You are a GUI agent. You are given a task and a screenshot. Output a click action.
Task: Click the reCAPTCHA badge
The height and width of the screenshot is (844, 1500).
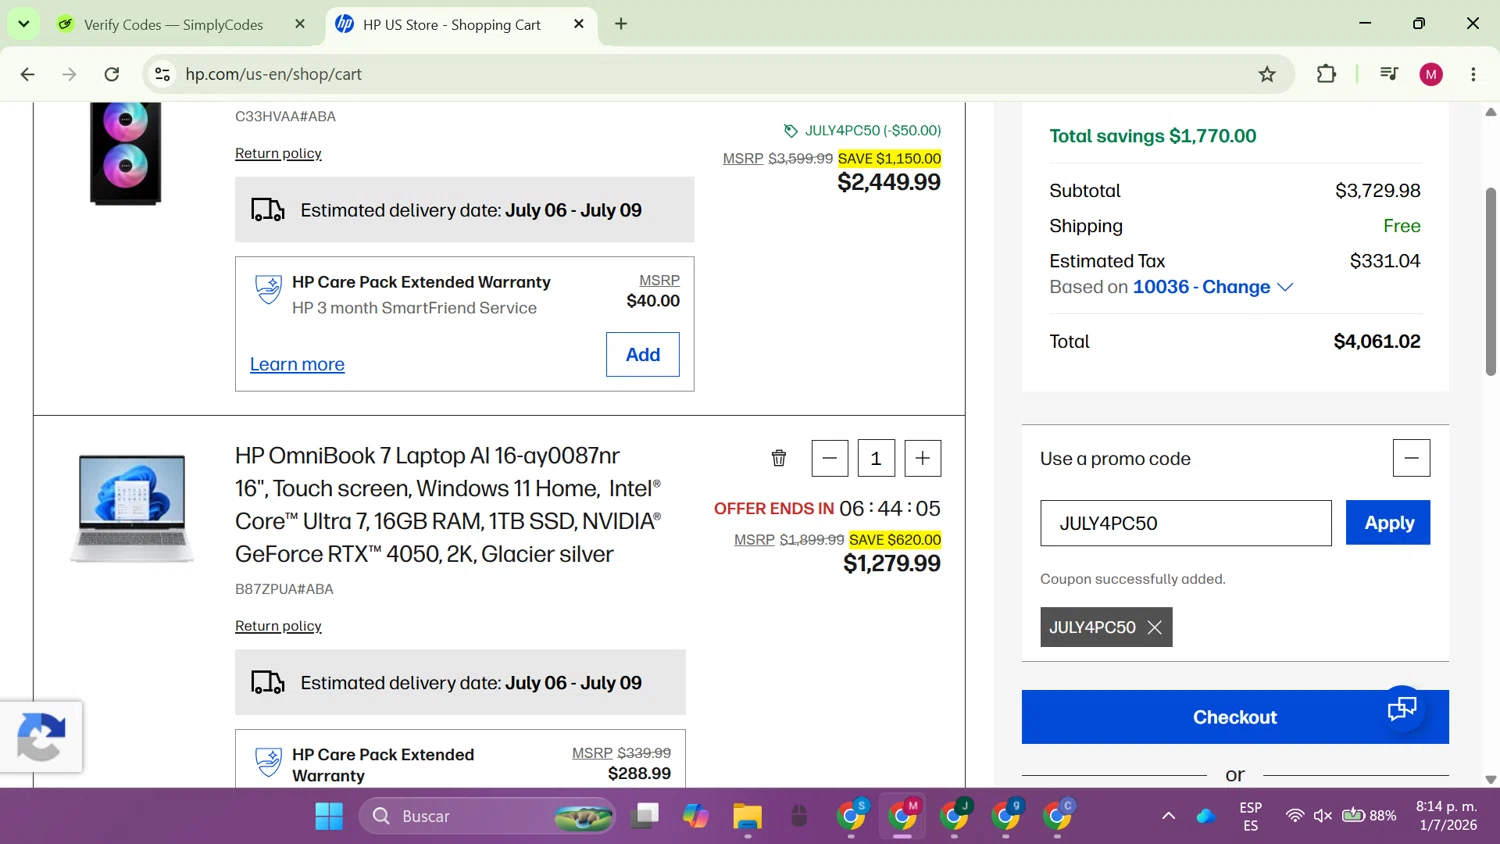click(x=41, y=737)
